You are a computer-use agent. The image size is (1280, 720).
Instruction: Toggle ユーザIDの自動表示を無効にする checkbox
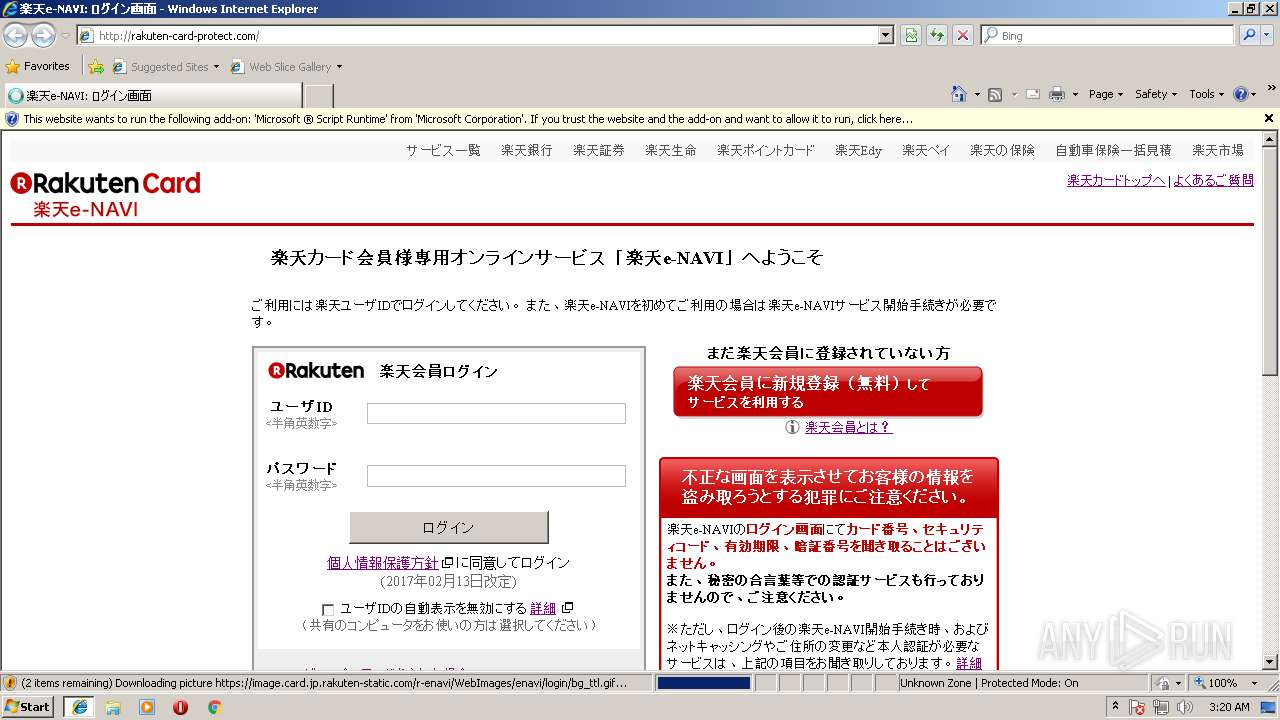coord(328,609)
